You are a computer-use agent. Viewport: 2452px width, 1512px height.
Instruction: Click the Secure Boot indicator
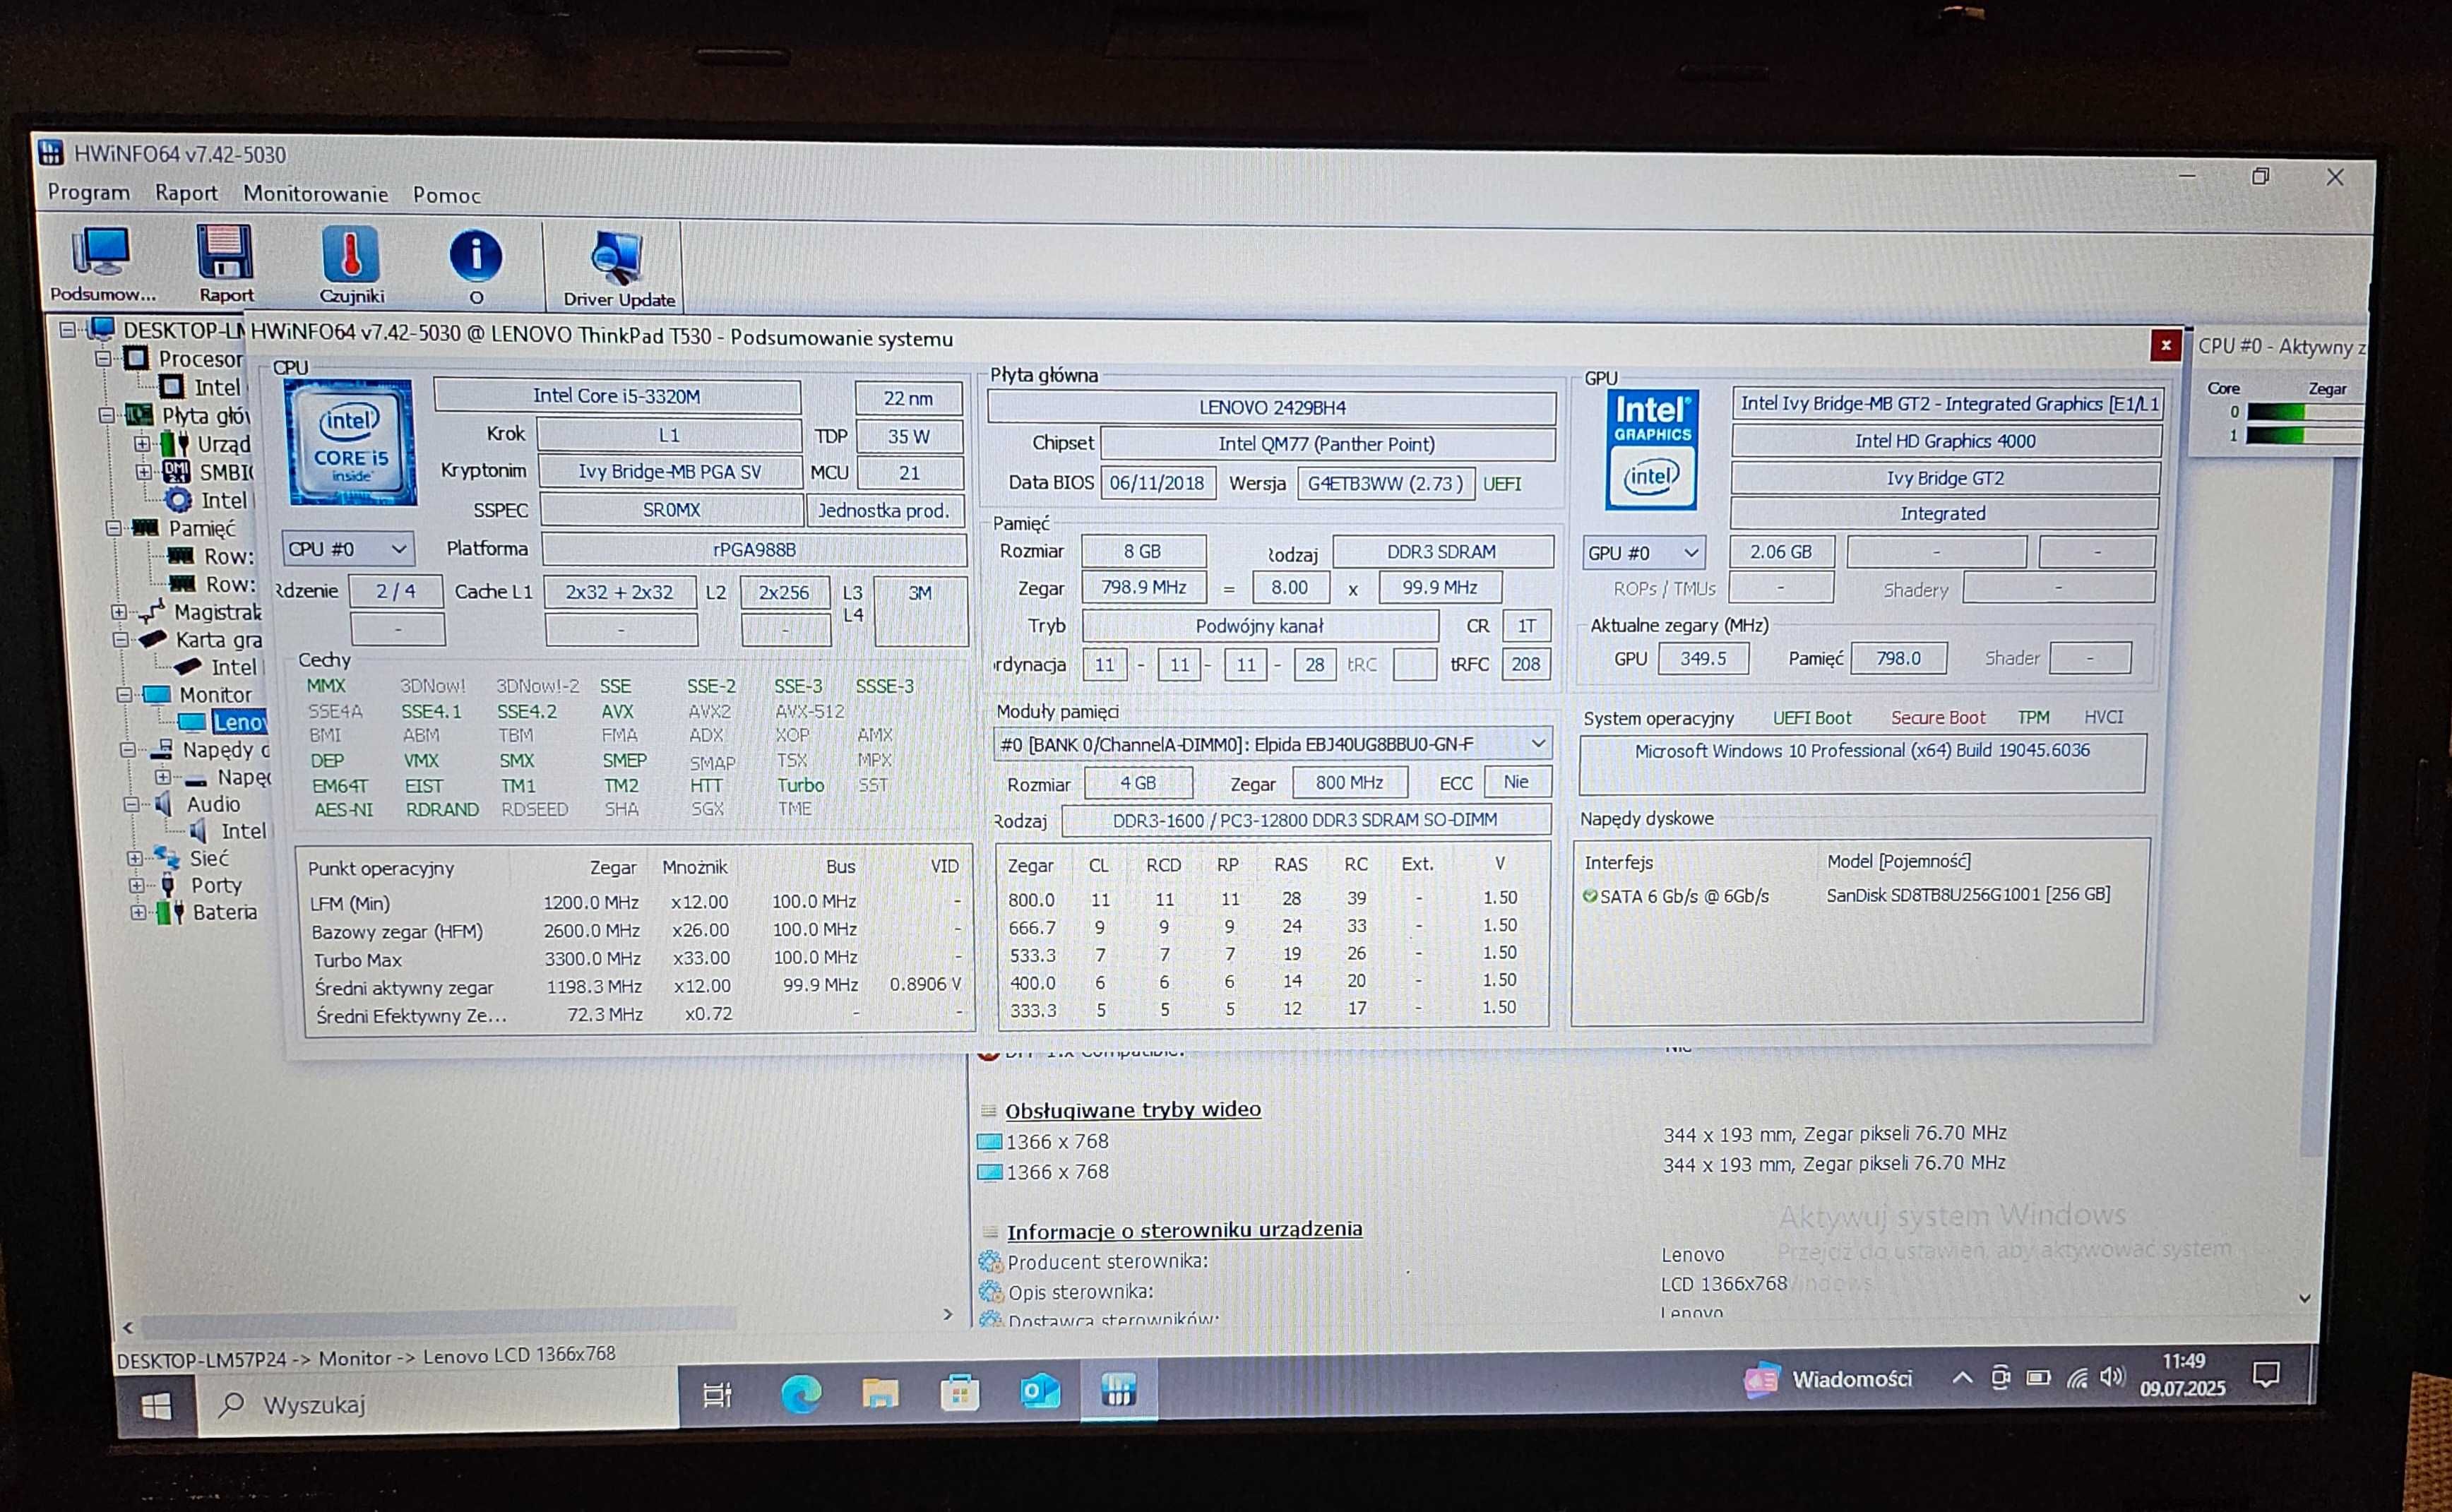(1937, 717)
